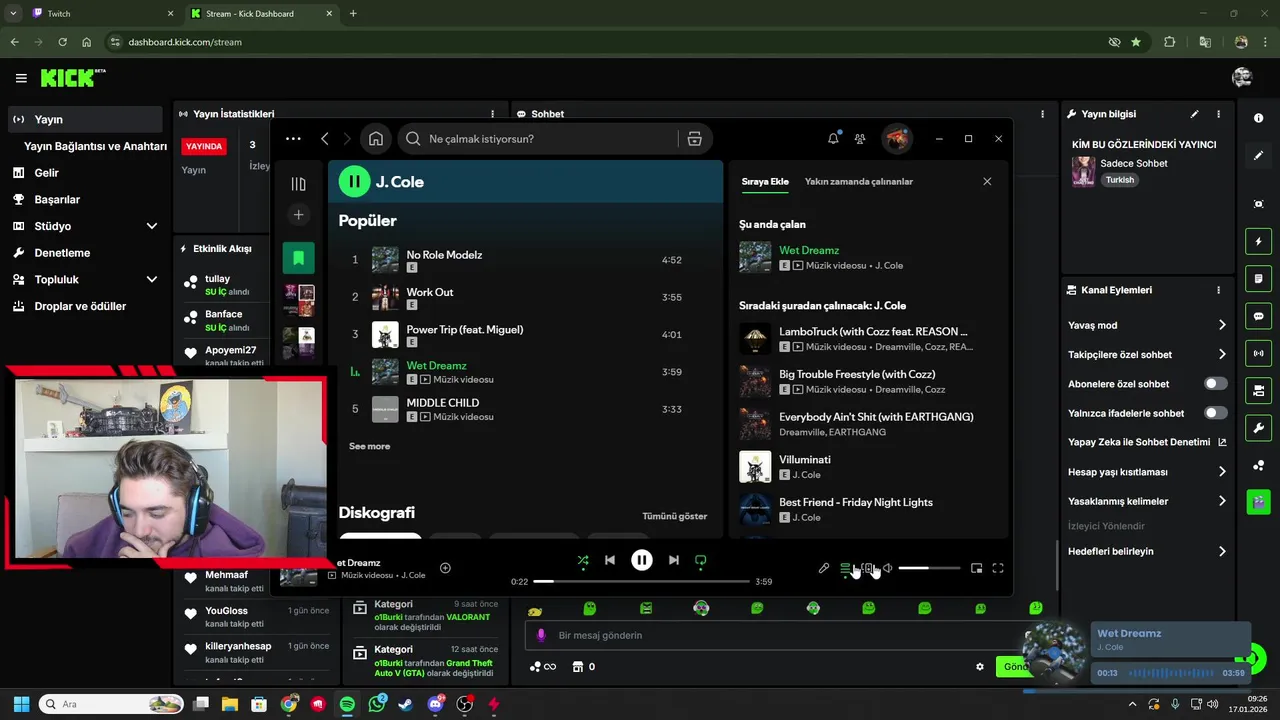Open Spotify notifications bell
The image size is (1280, 720).
(x=833, y=139)
